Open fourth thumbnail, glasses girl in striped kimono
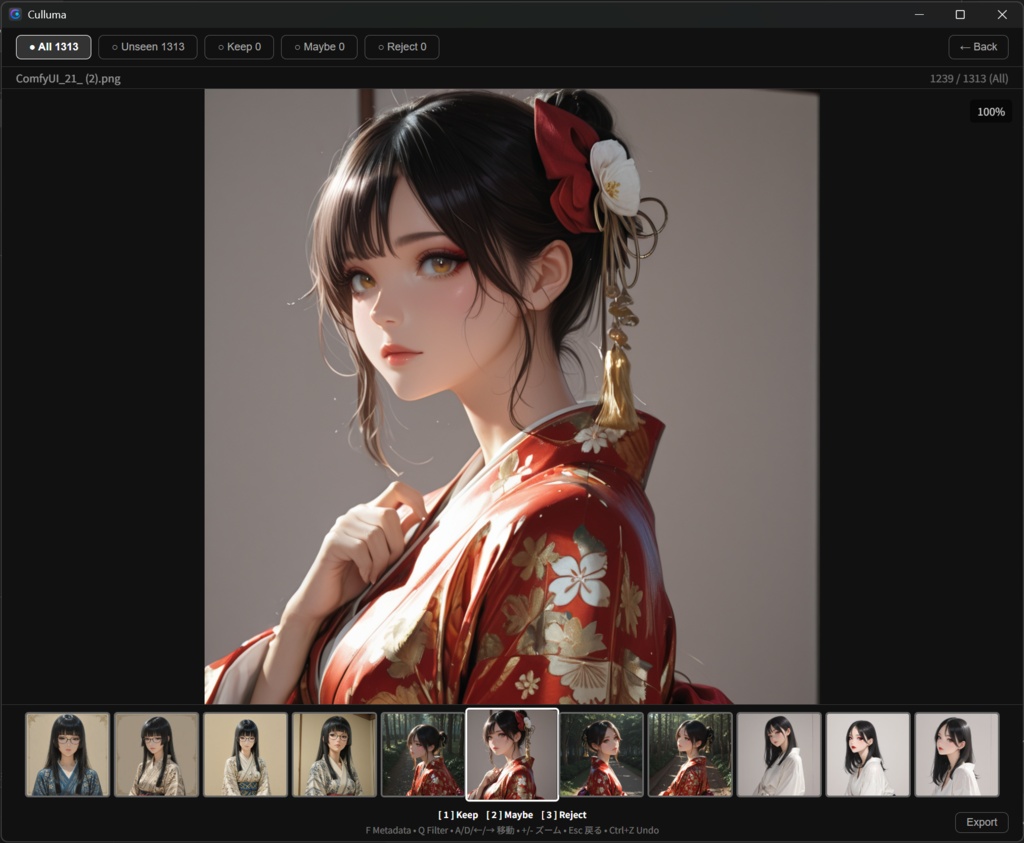Image resolution: width=1024 pixels, height=843 pixels. coord(334,755)
